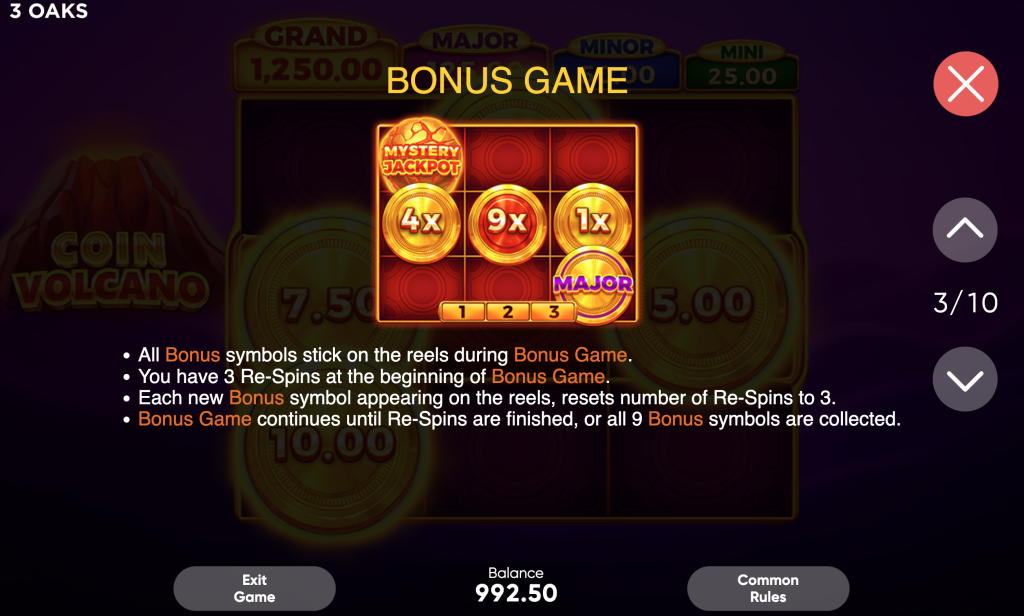Click the 1x gold coin
This screenshot has width=1024, height=616.
(593, 221)
